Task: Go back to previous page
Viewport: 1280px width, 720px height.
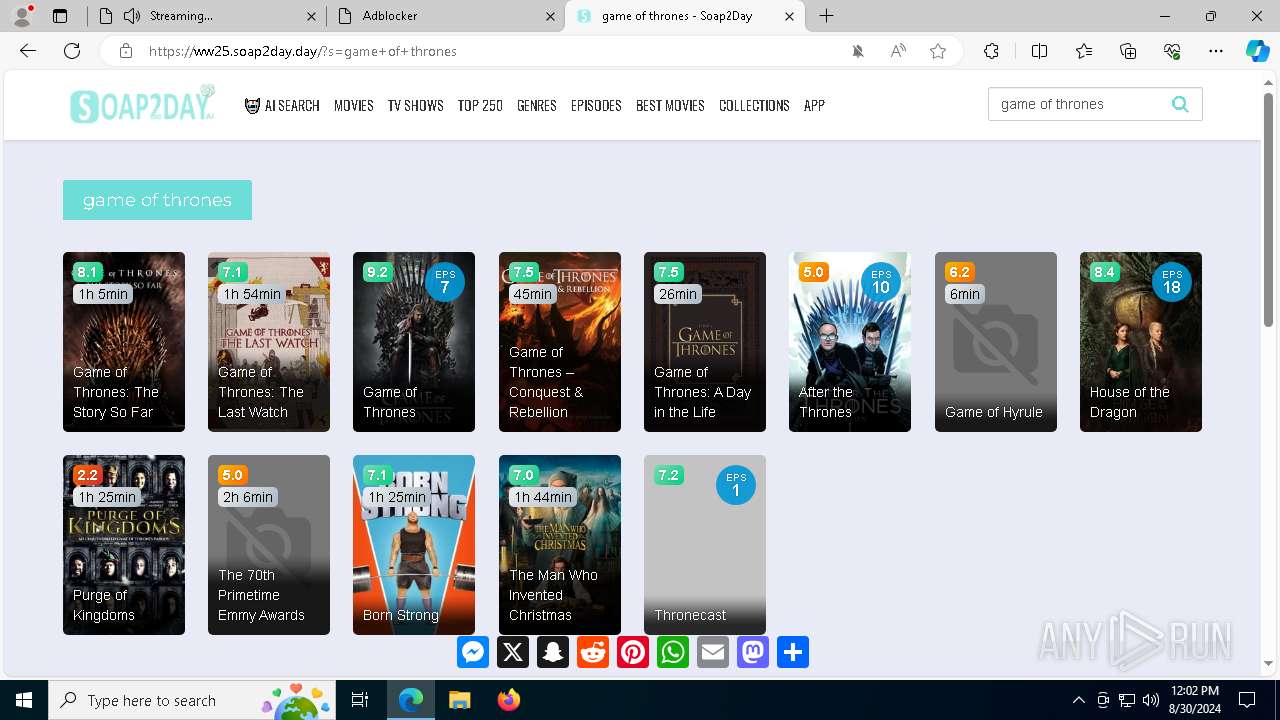Action: coord(28,51)
